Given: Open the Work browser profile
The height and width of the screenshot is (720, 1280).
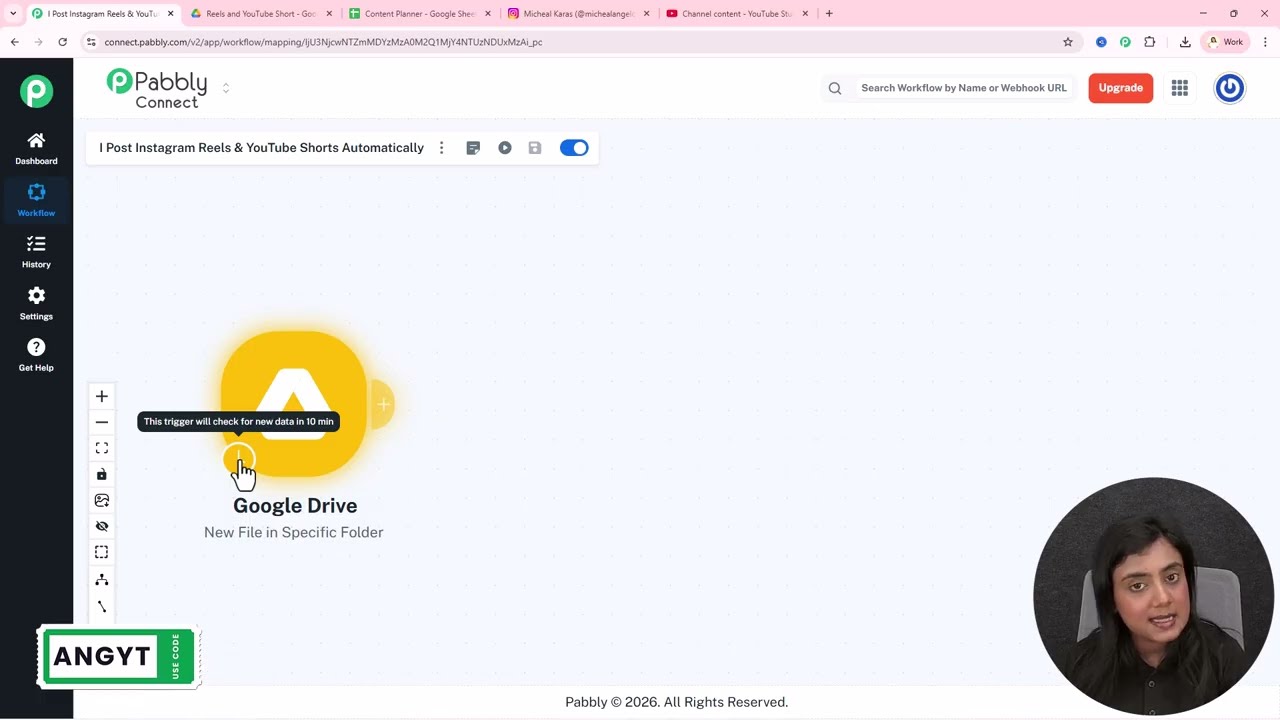Looking at the screenshot, I should click(1225, 42).
